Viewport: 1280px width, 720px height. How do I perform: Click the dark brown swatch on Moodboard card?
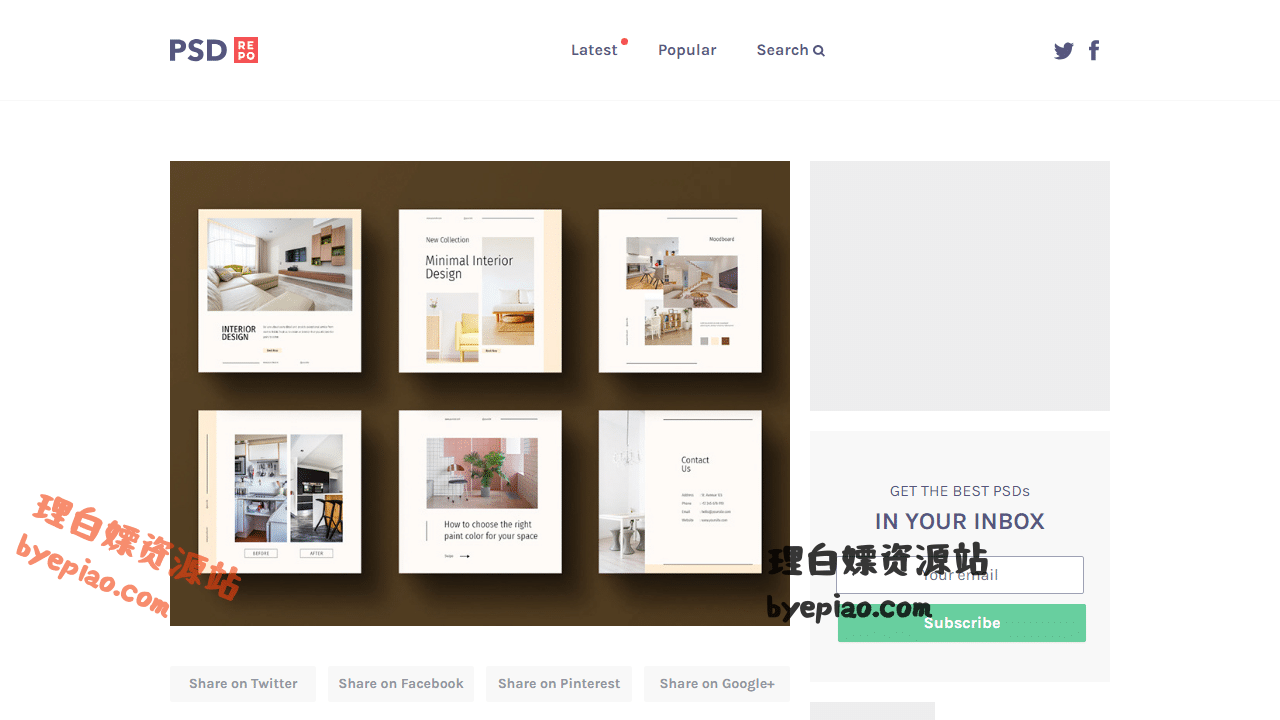725,341
